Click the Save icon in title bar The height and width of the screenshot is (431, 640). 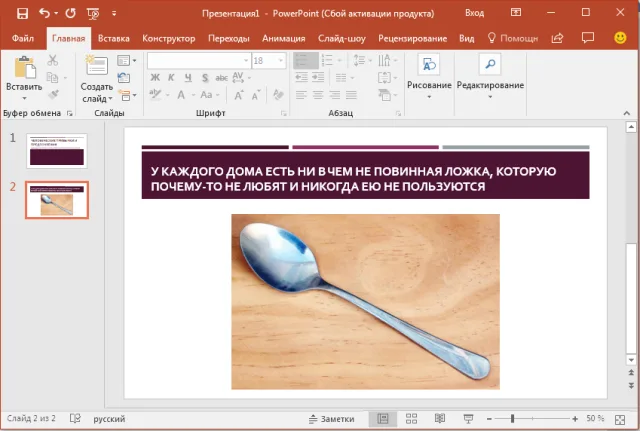22,13
